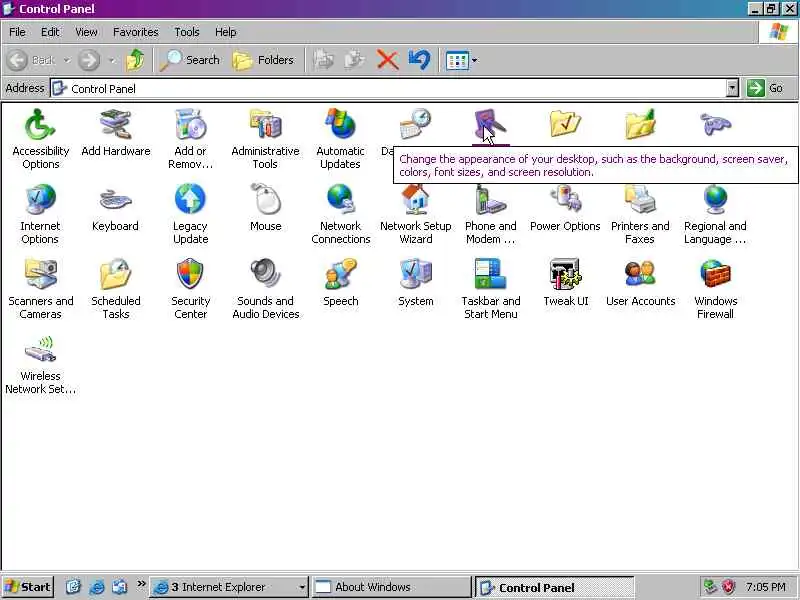Open the Date and Time clock icon
Screen dimensions: 800x600
tap(415, 124)
